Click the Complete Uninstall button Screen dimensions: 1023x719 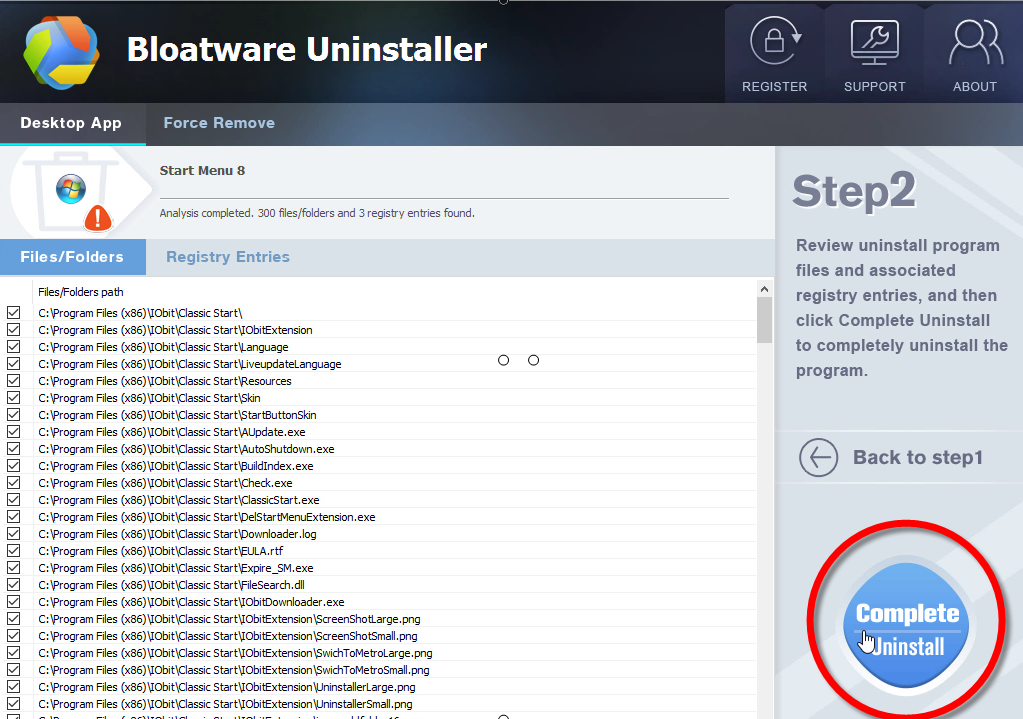[x=906, y=626]
